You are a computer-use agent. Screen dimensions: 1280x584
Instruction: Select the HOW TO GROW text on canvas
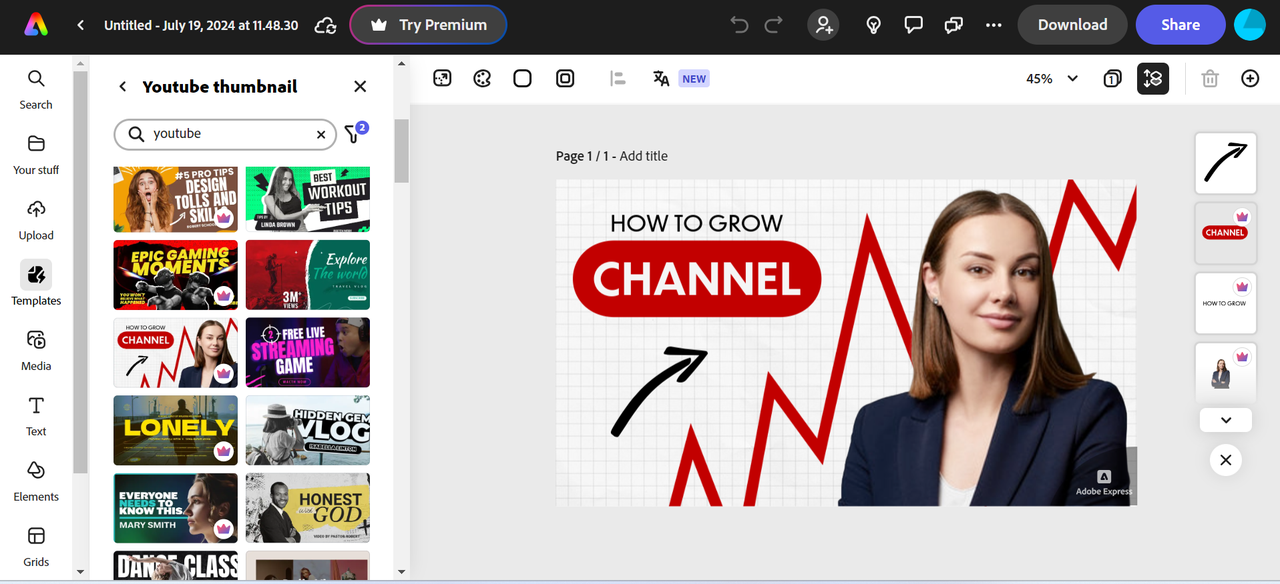[696, 223]
